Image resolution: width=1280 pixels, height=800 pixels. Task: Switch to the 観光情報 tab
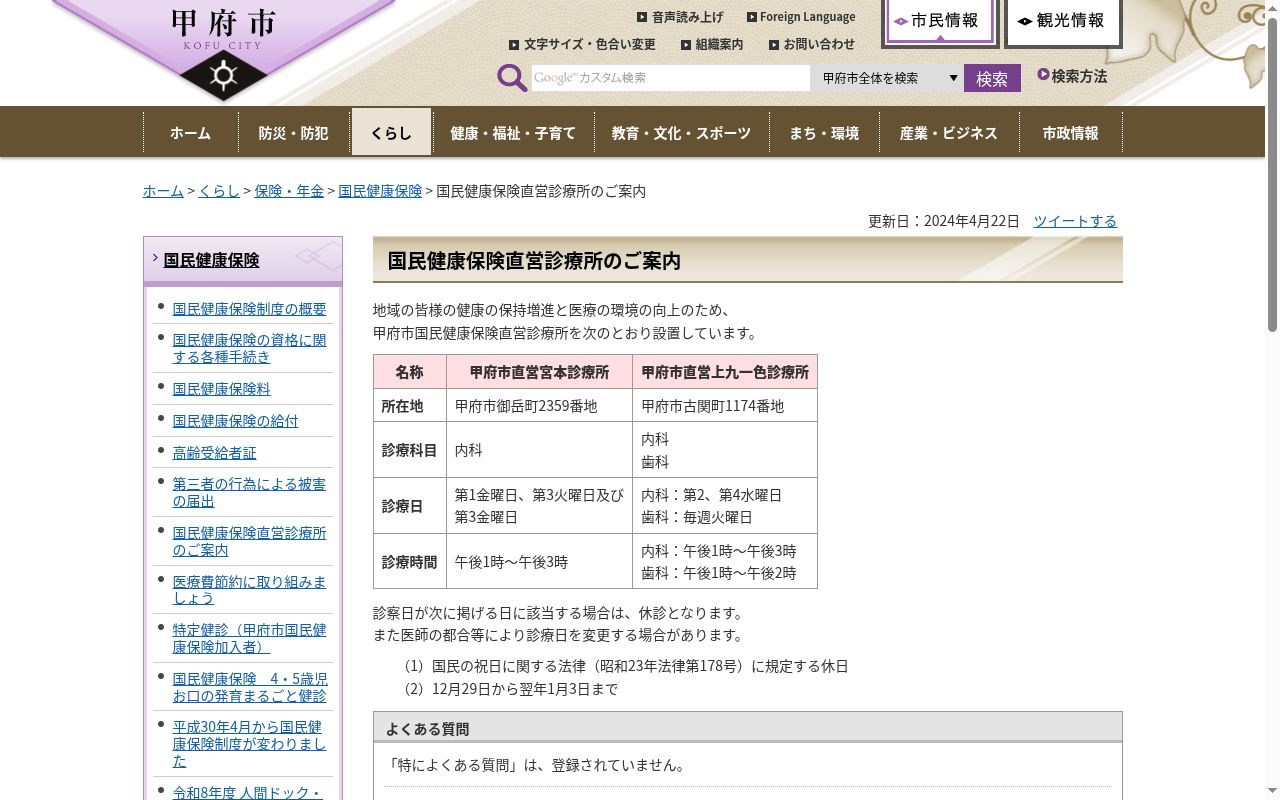[x=1063, y=22]
